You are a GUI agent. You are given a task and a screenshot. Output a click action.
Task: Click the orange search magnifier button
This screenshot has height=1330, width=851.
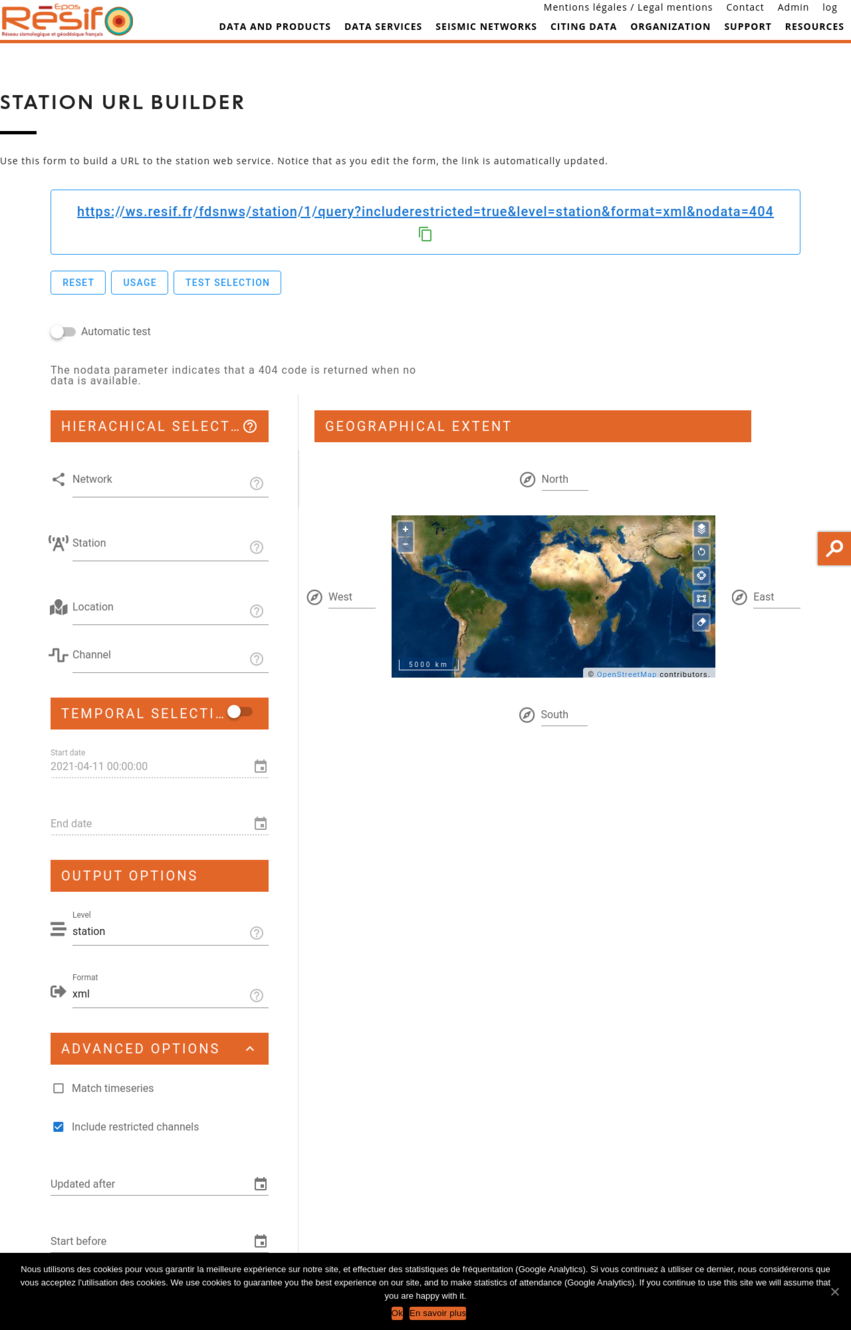tap(834, 548)
